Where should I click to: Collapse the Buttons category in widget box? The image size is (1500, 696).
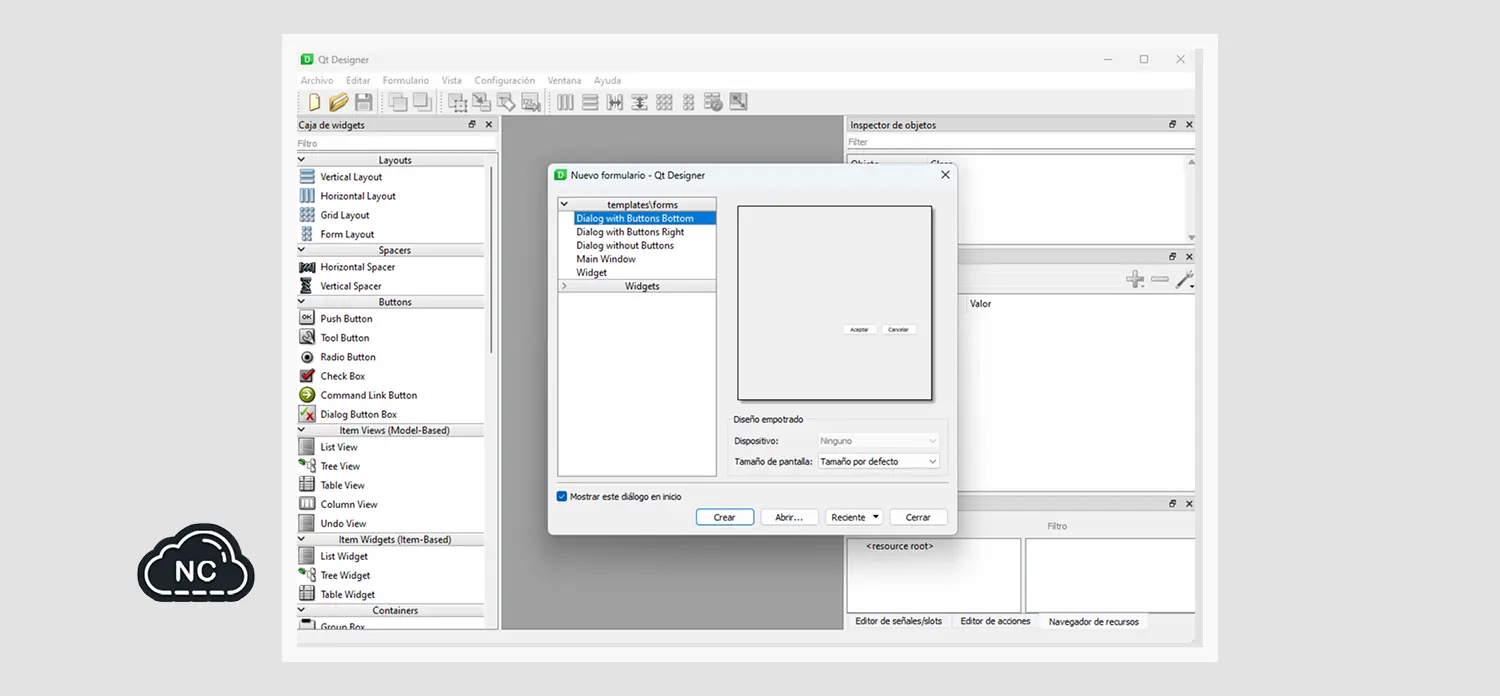(x=302, y=301)
